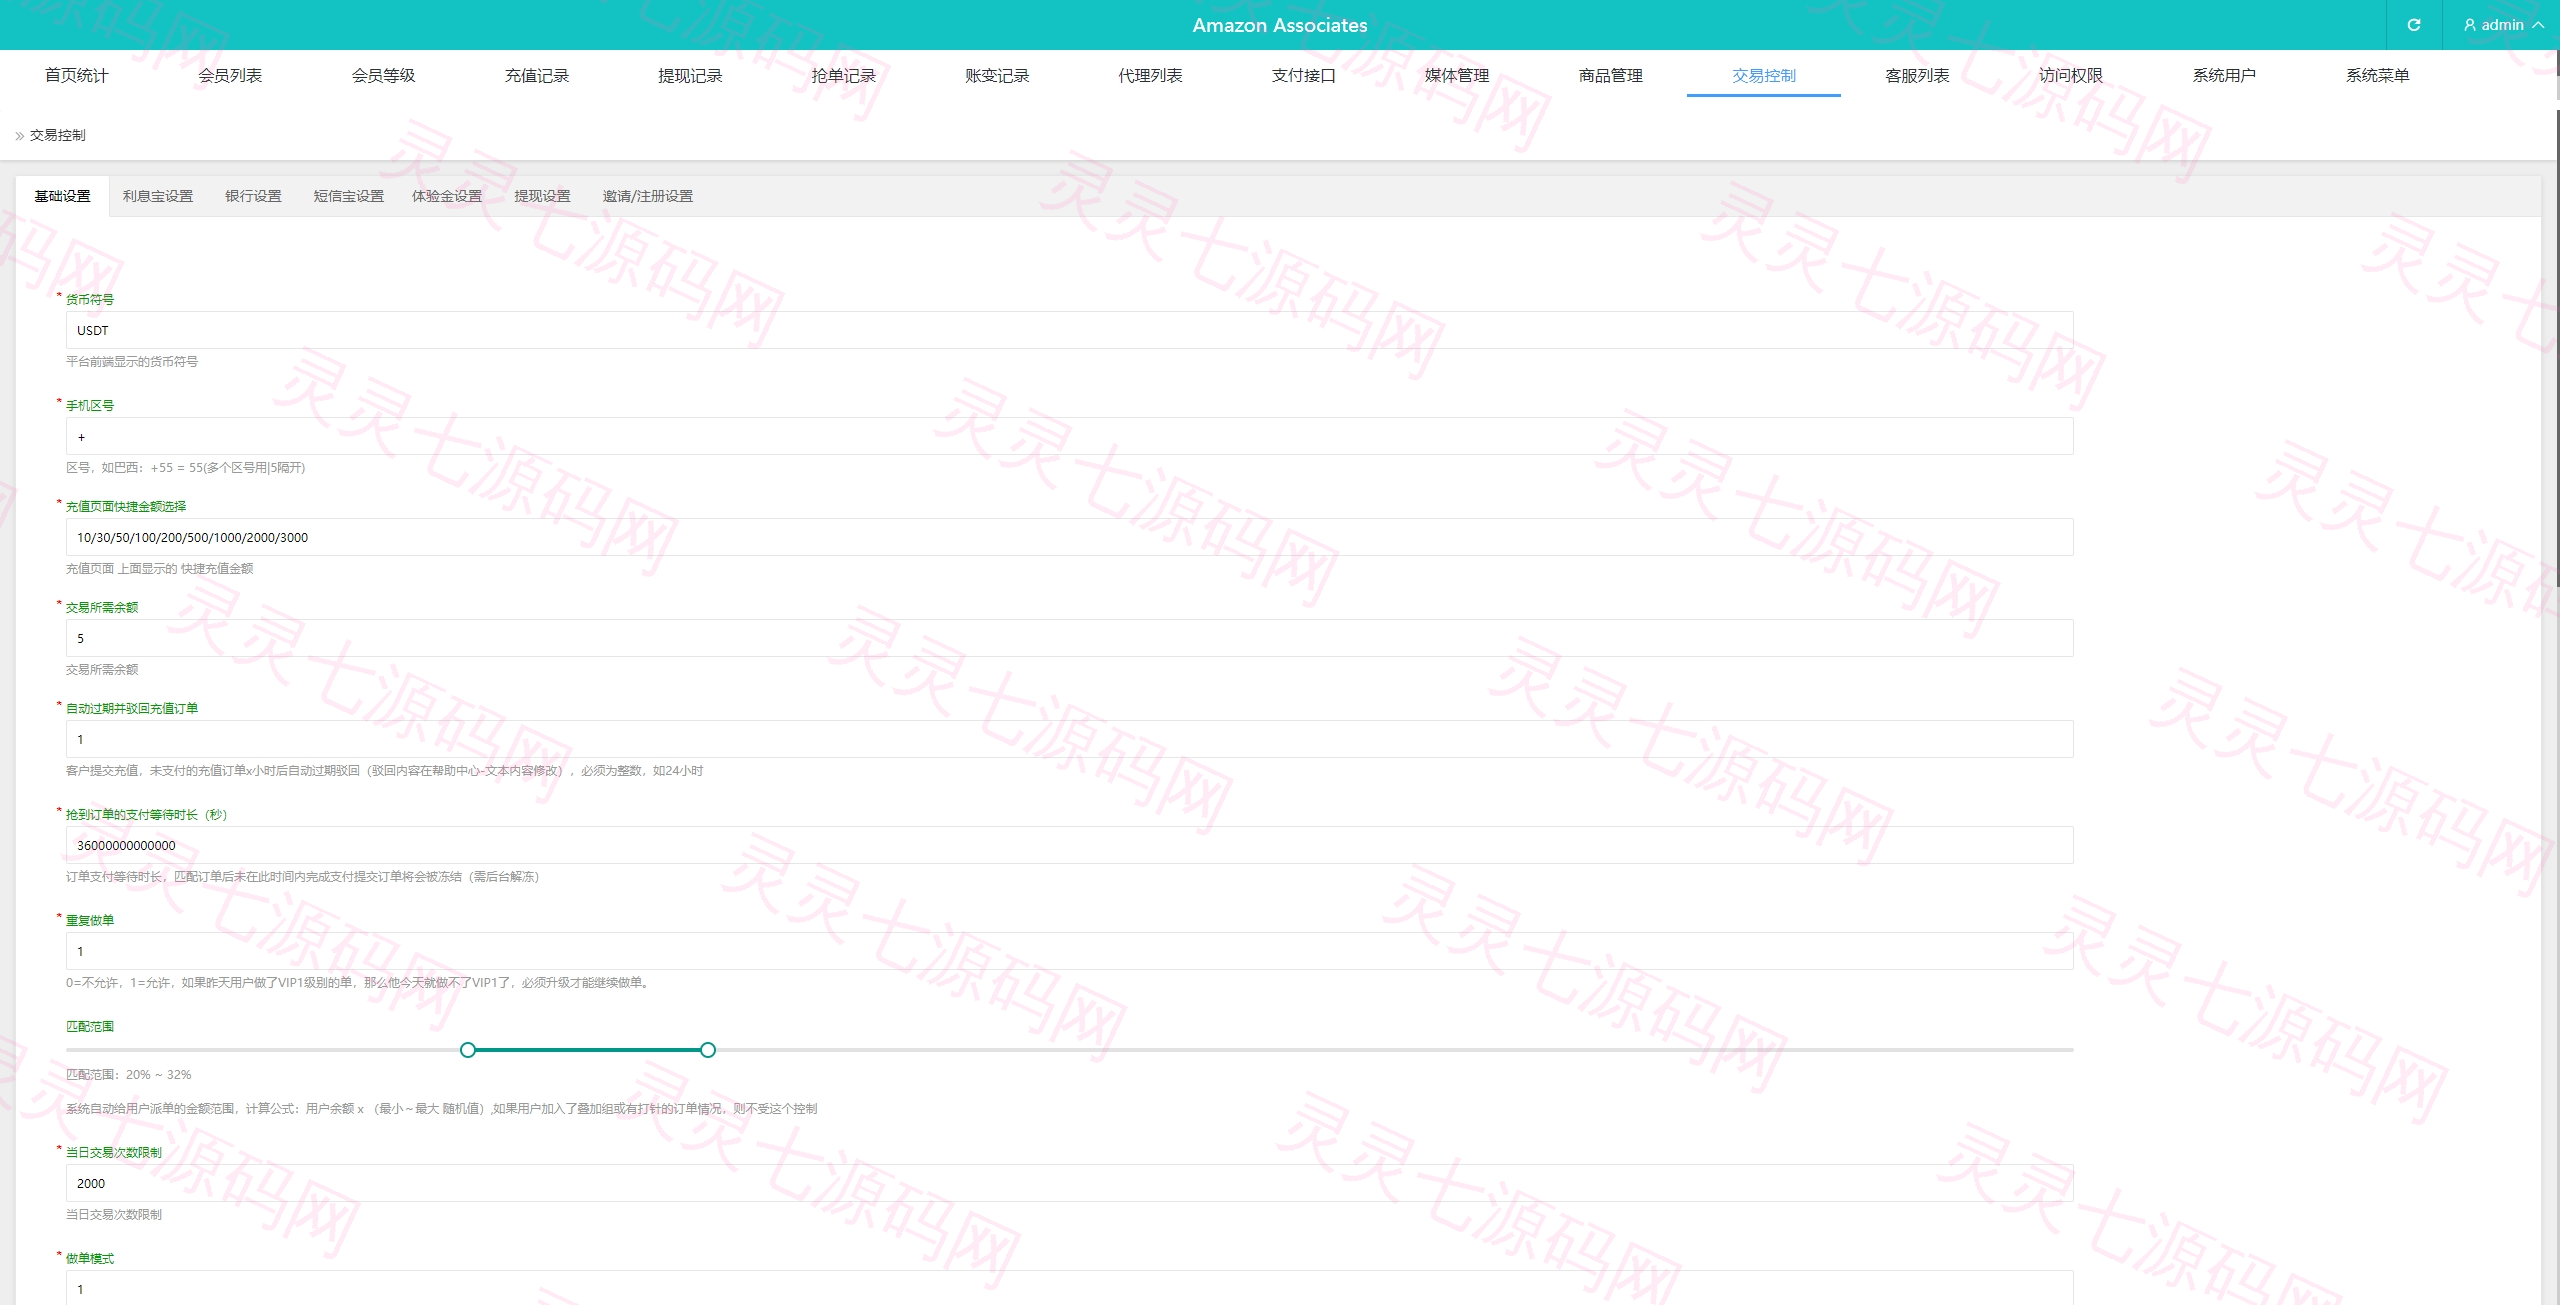Open 会员等级 menu item
Screen dimensions: 2560x1305
point(383,75)
